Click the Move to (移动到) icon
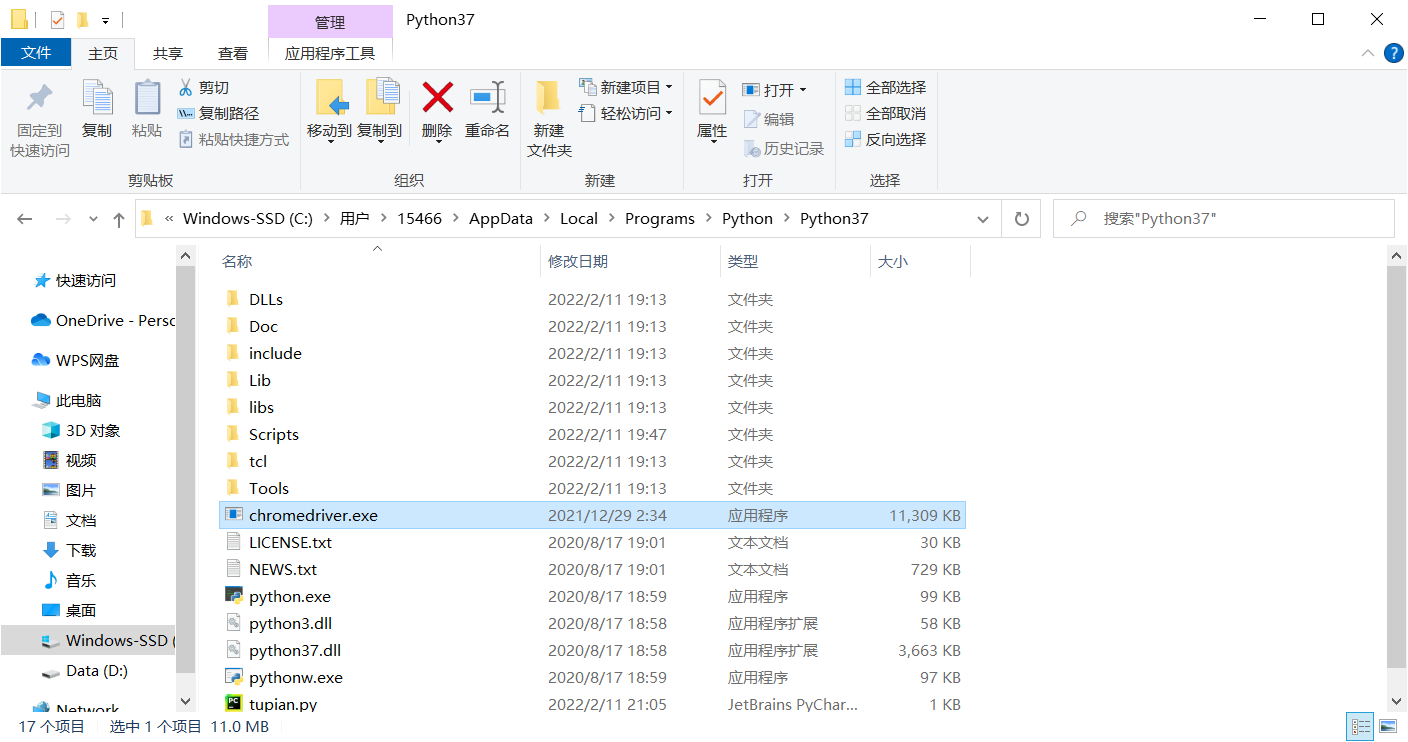This screenshot has height=742, width=1408. [x=330, y=98]
